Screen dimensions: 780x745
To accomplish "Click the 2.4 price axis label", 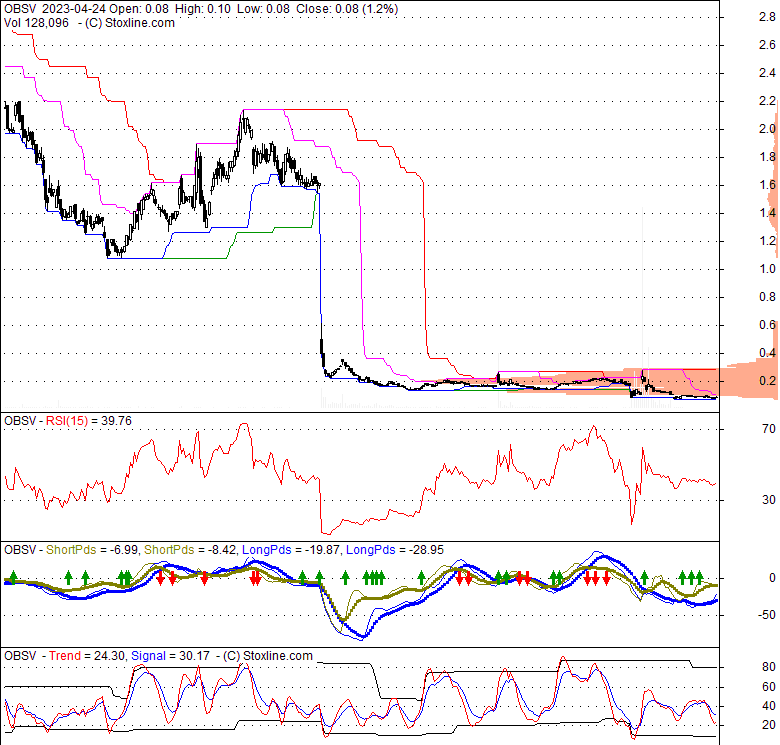I will pos(767,73).
